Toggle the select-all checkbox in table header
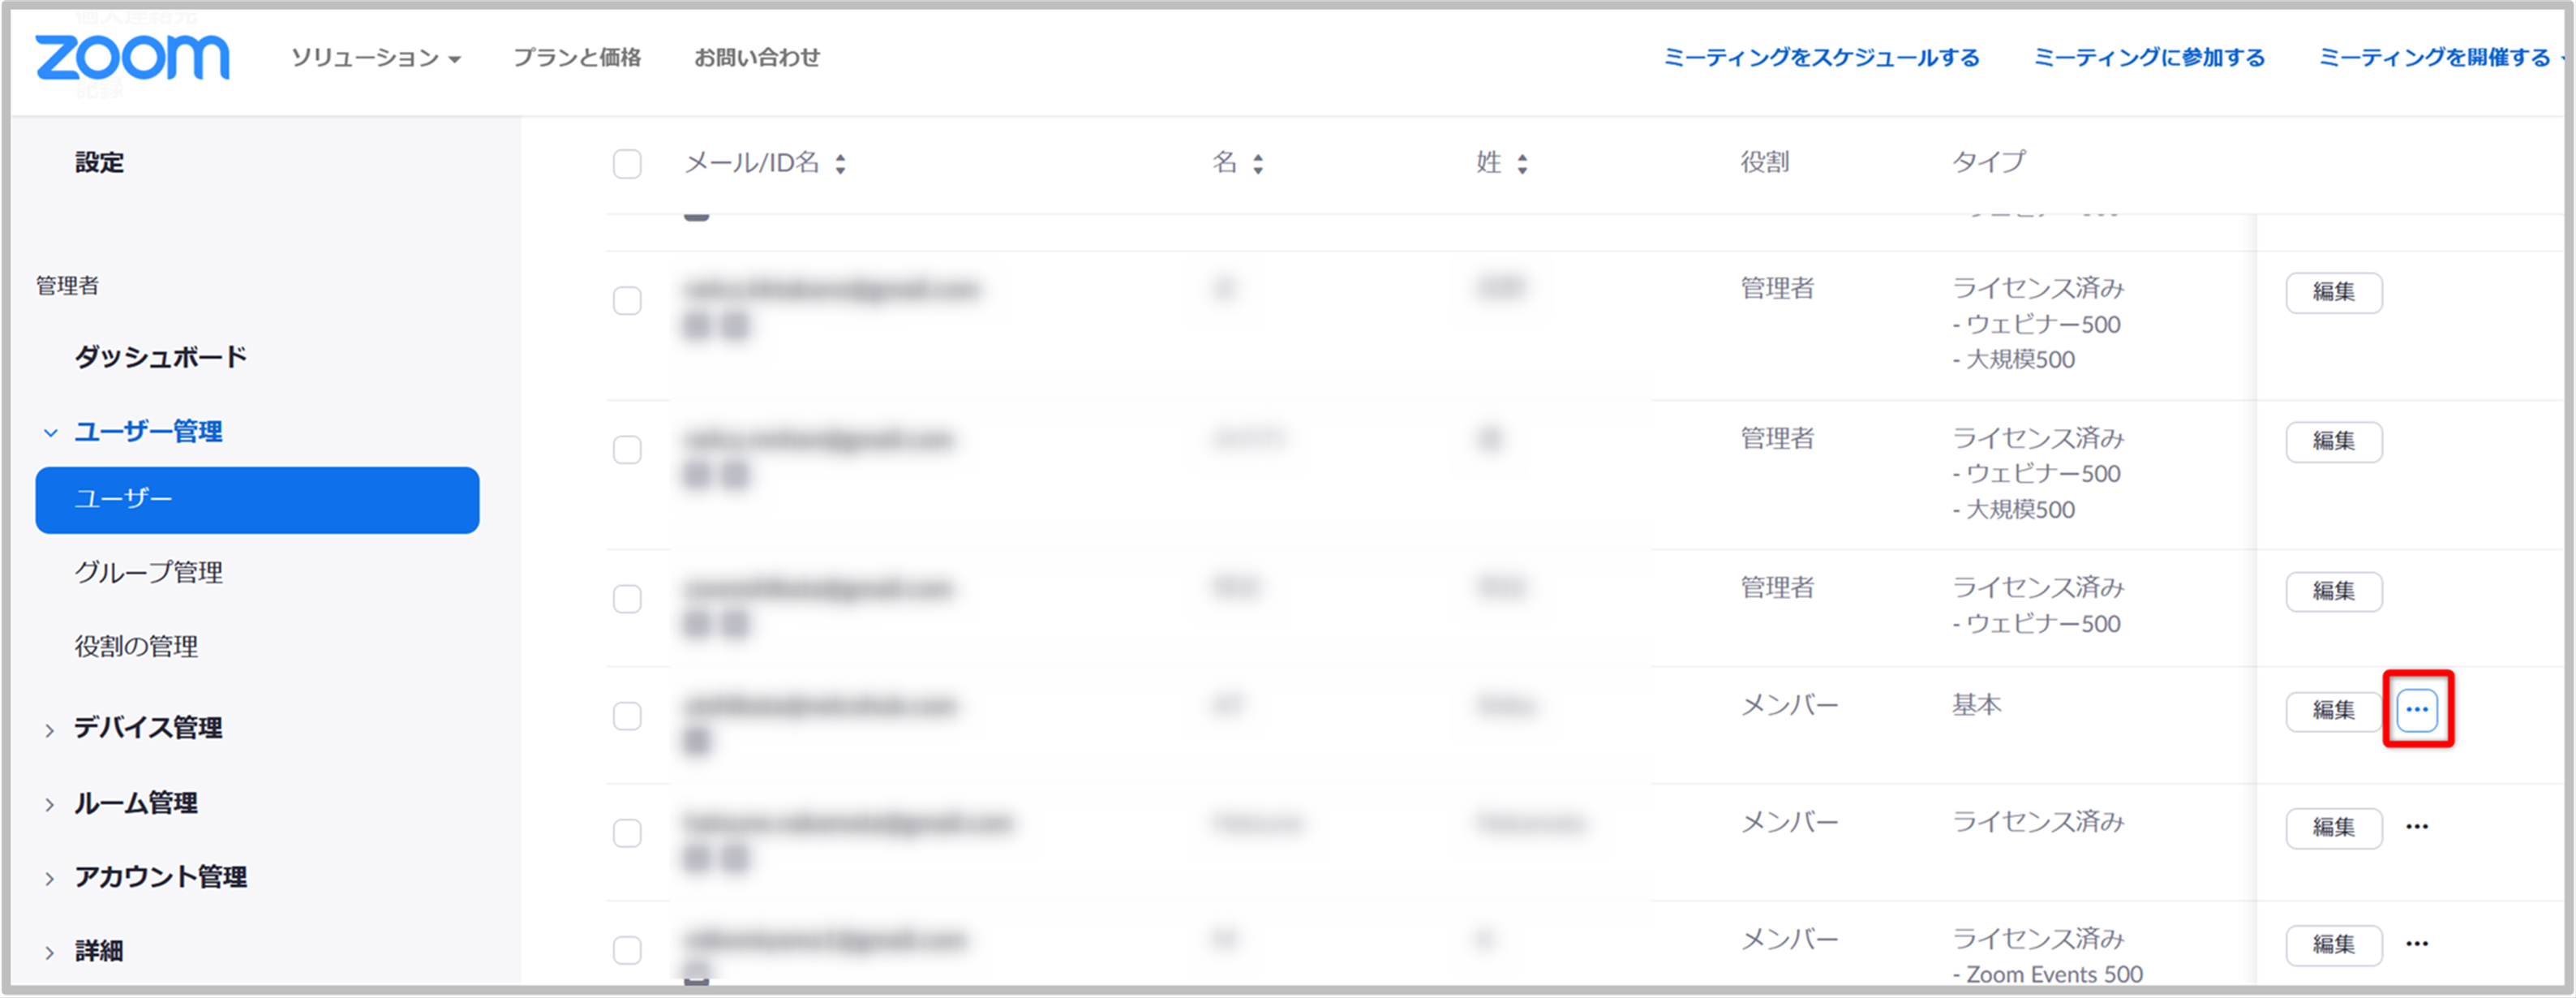 [x=627, y=164]
